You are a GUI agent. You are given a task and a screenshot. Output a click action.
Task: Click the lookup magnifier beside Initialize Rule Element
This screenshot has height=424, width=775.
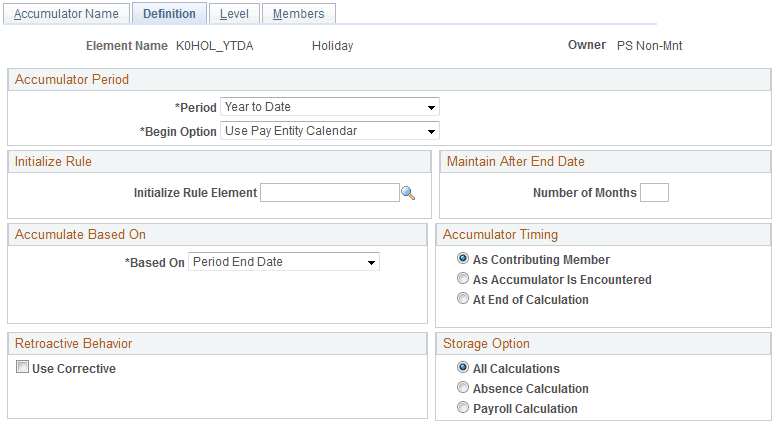tap(408, 193)
